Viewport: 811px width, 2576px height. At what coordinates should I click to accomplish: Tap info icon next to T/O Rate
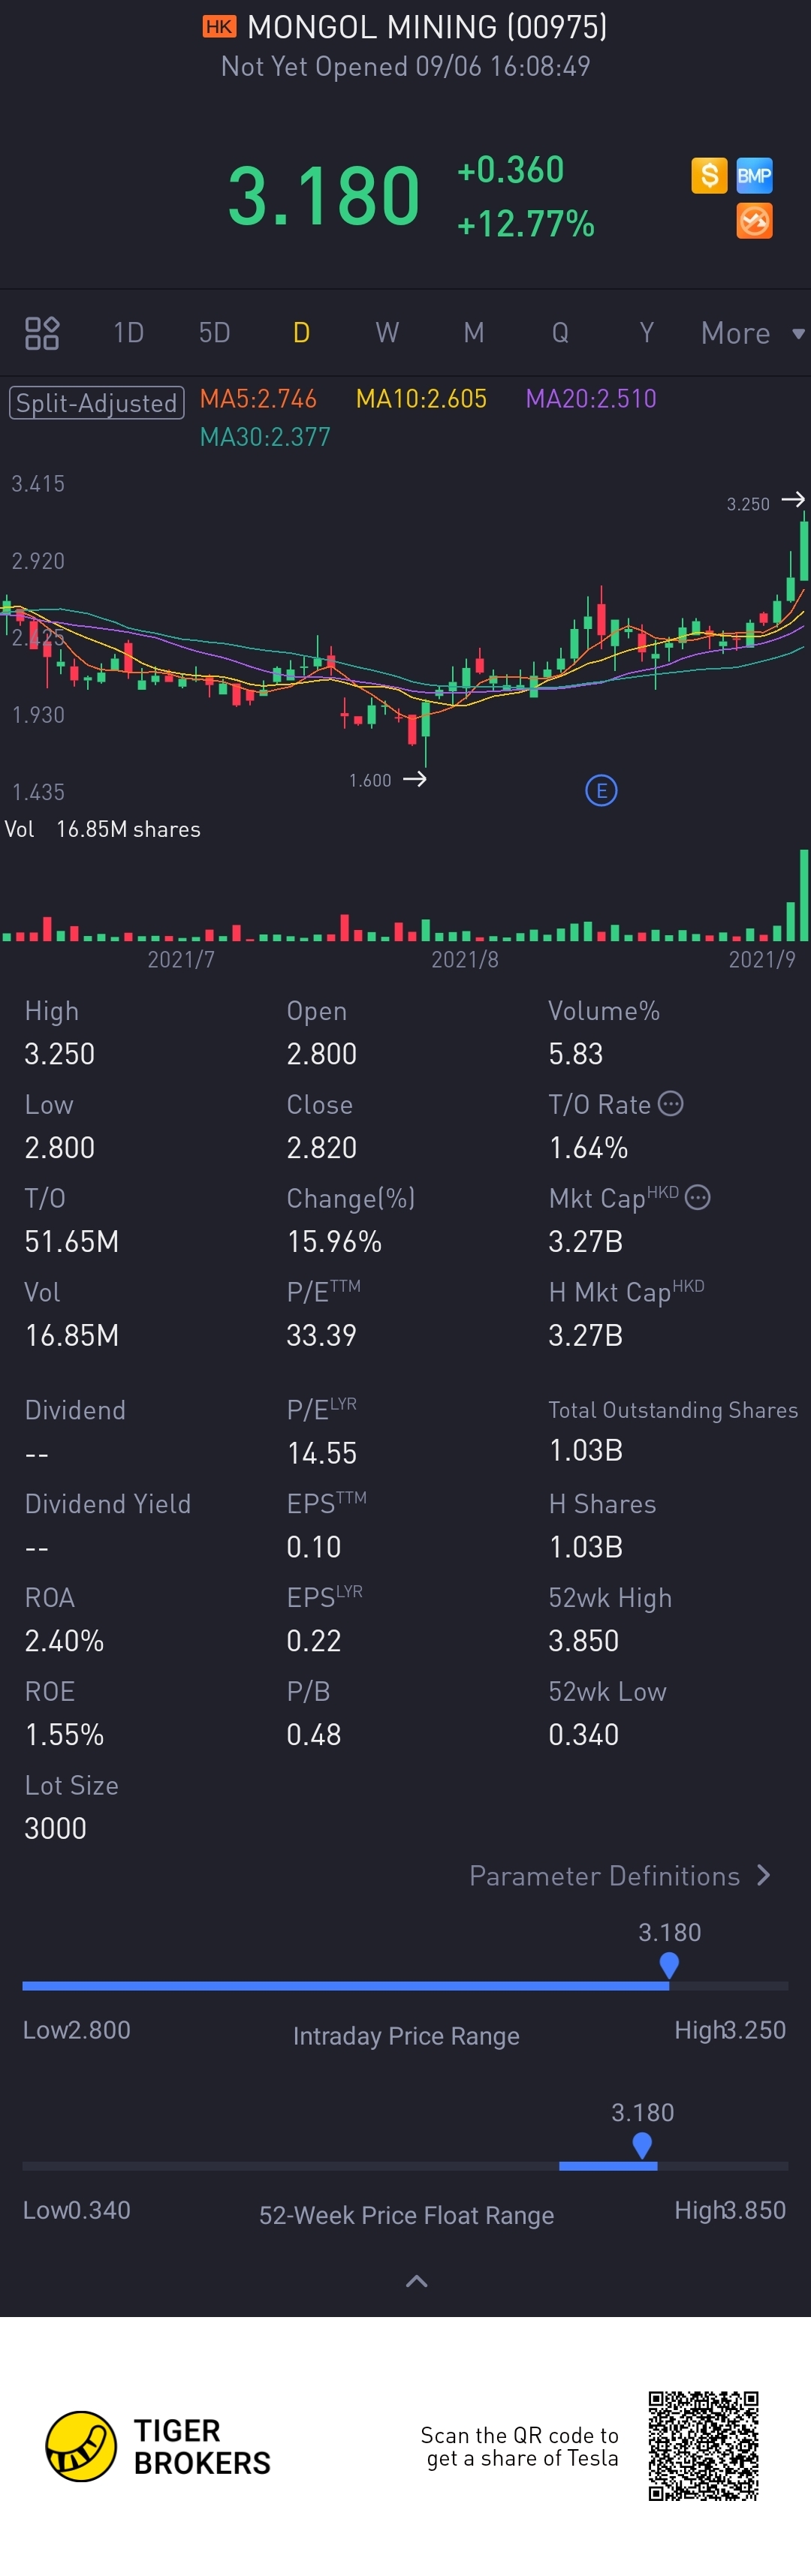671,1103
